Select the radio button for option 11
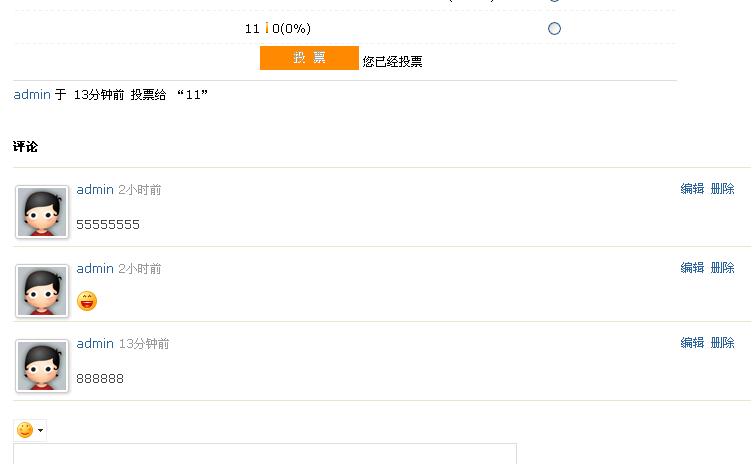The width and height of the screenshot is (754, 464). click(554, 29)
